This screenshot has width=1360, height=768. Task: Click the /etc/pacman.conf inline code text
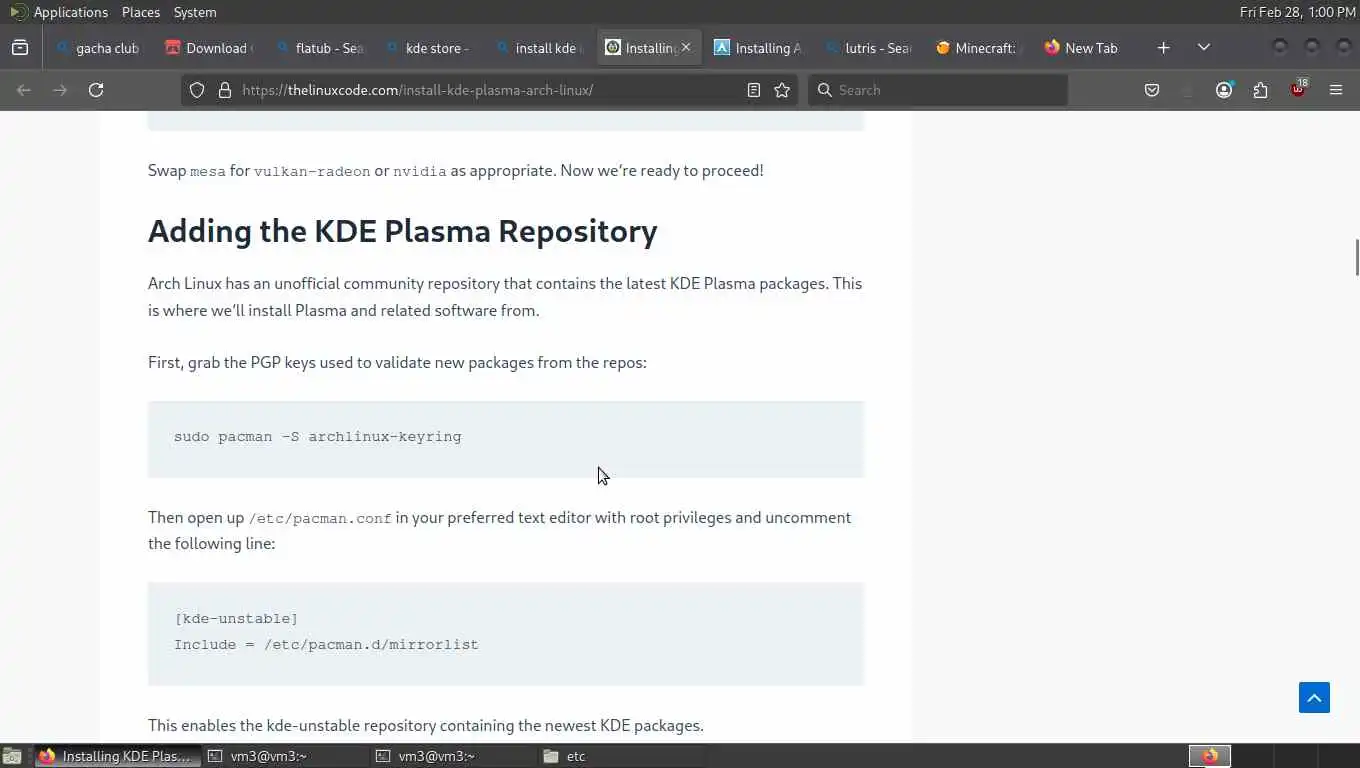coord(320,518)
